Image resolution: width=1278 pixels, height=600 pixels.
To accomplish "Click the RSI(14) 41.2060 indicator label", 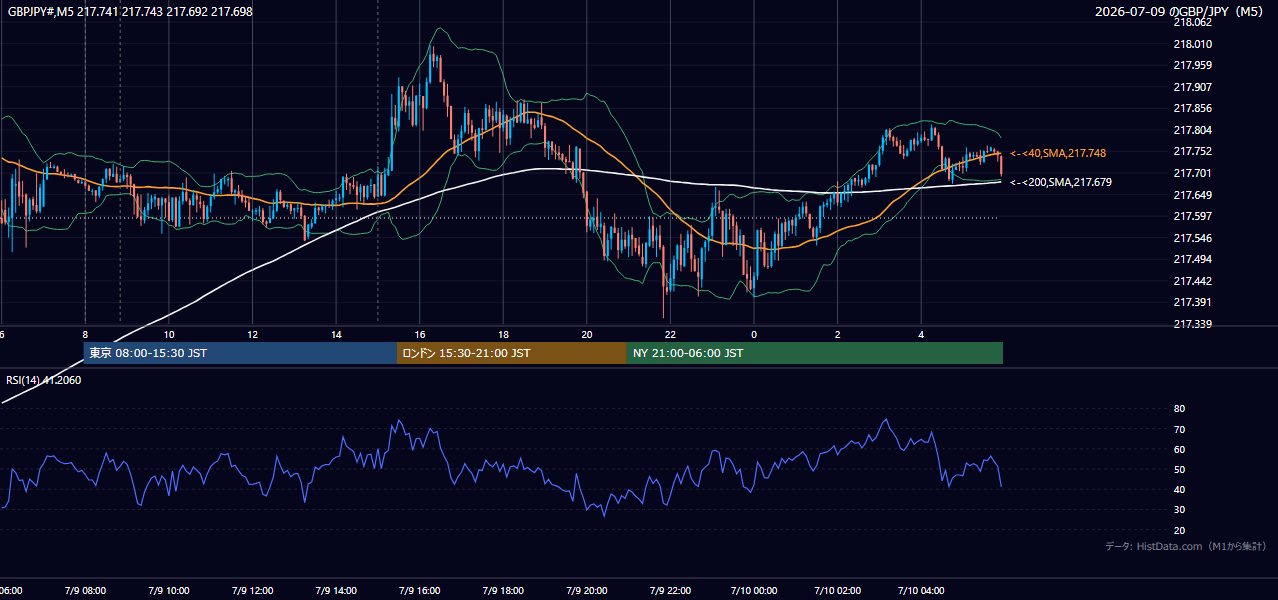I will tap(44, 380).
